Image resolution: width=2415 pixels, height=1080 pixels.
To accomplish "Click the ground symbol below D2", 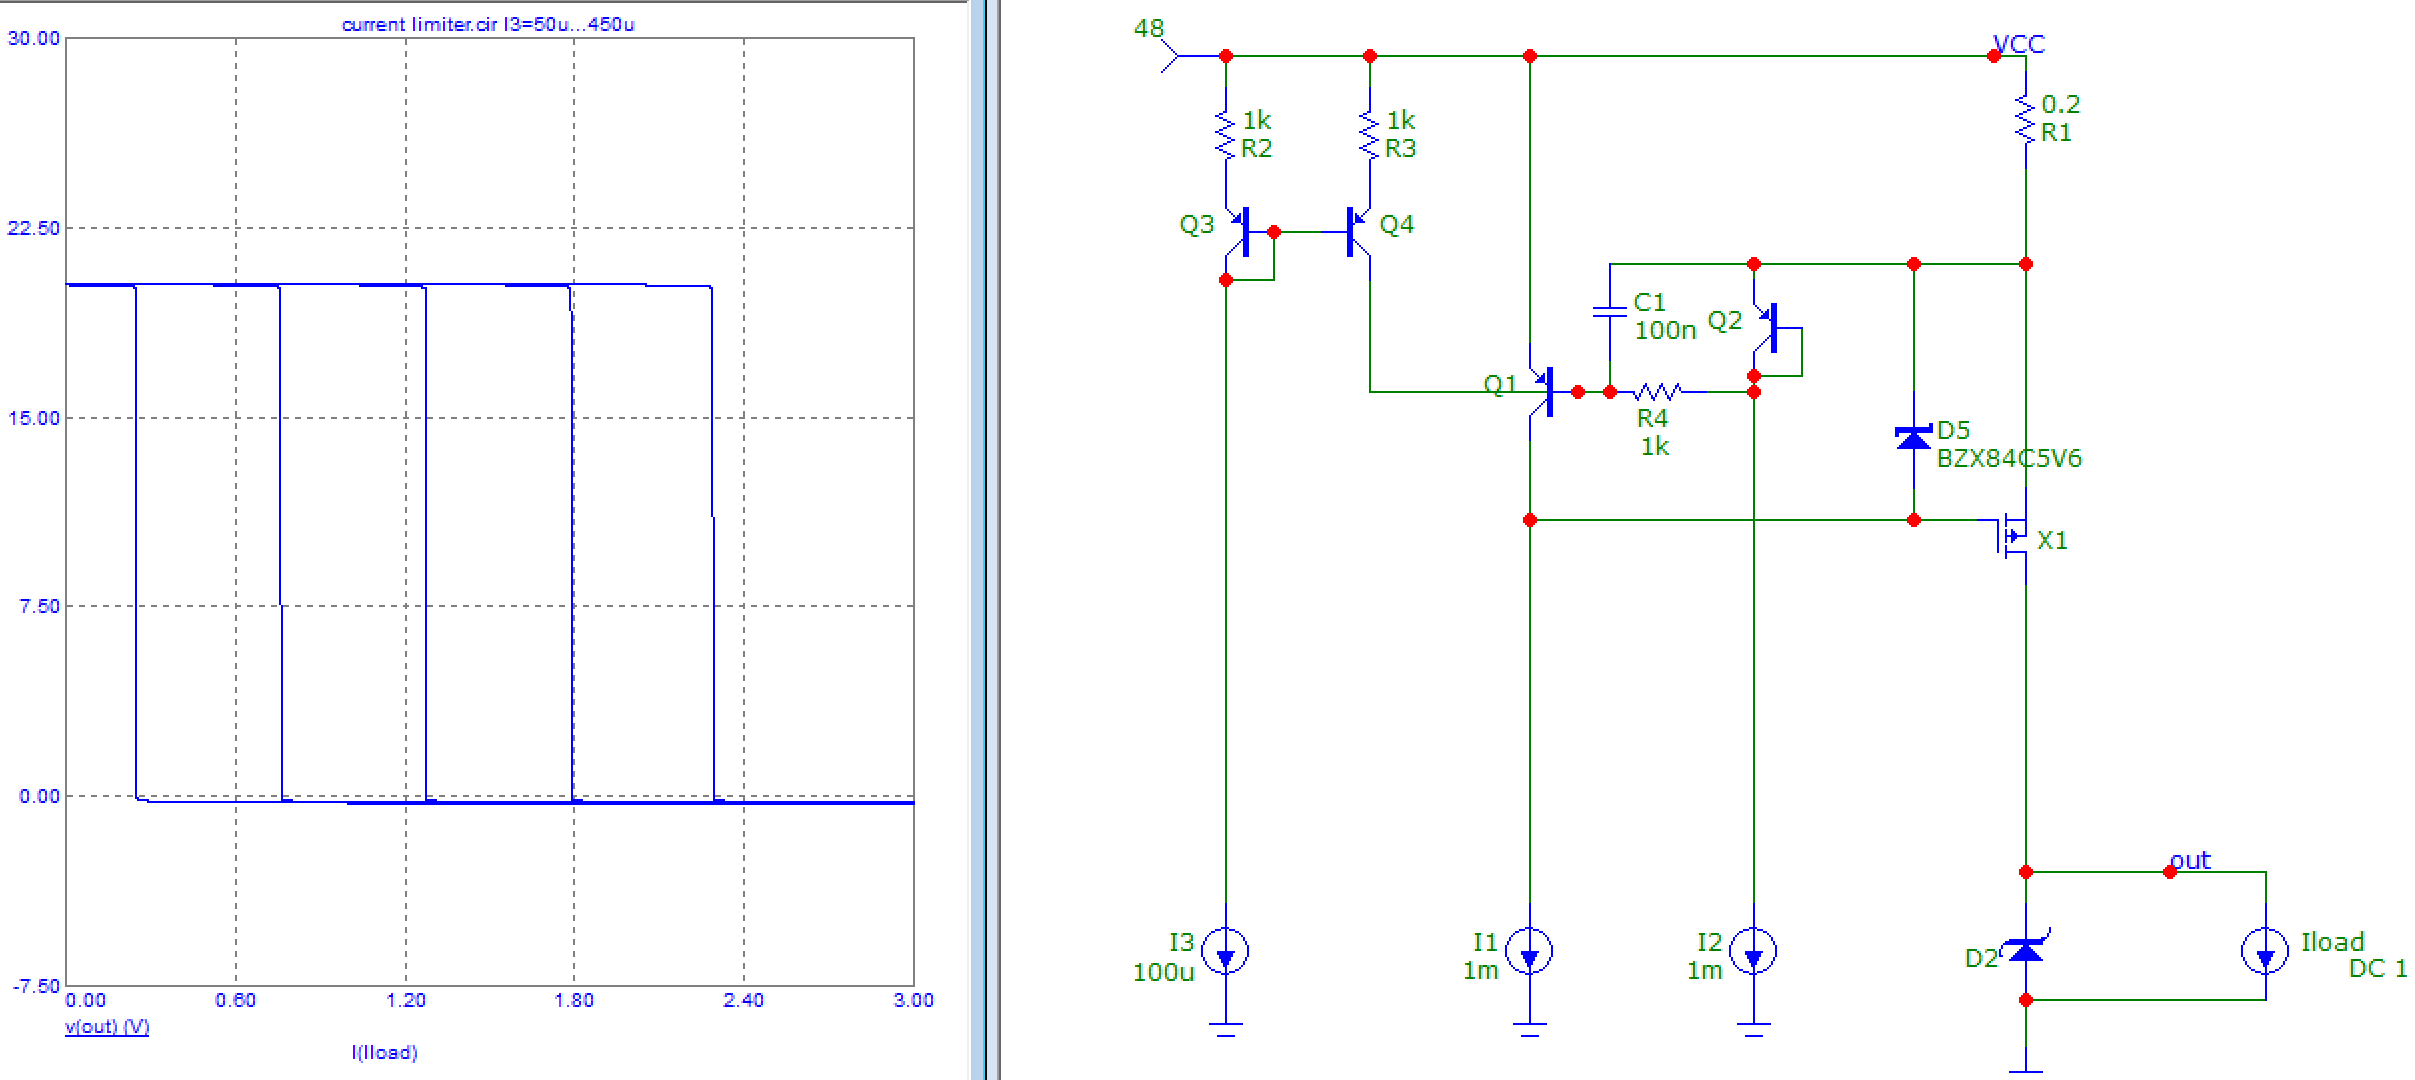I will click(2025, 1072).
